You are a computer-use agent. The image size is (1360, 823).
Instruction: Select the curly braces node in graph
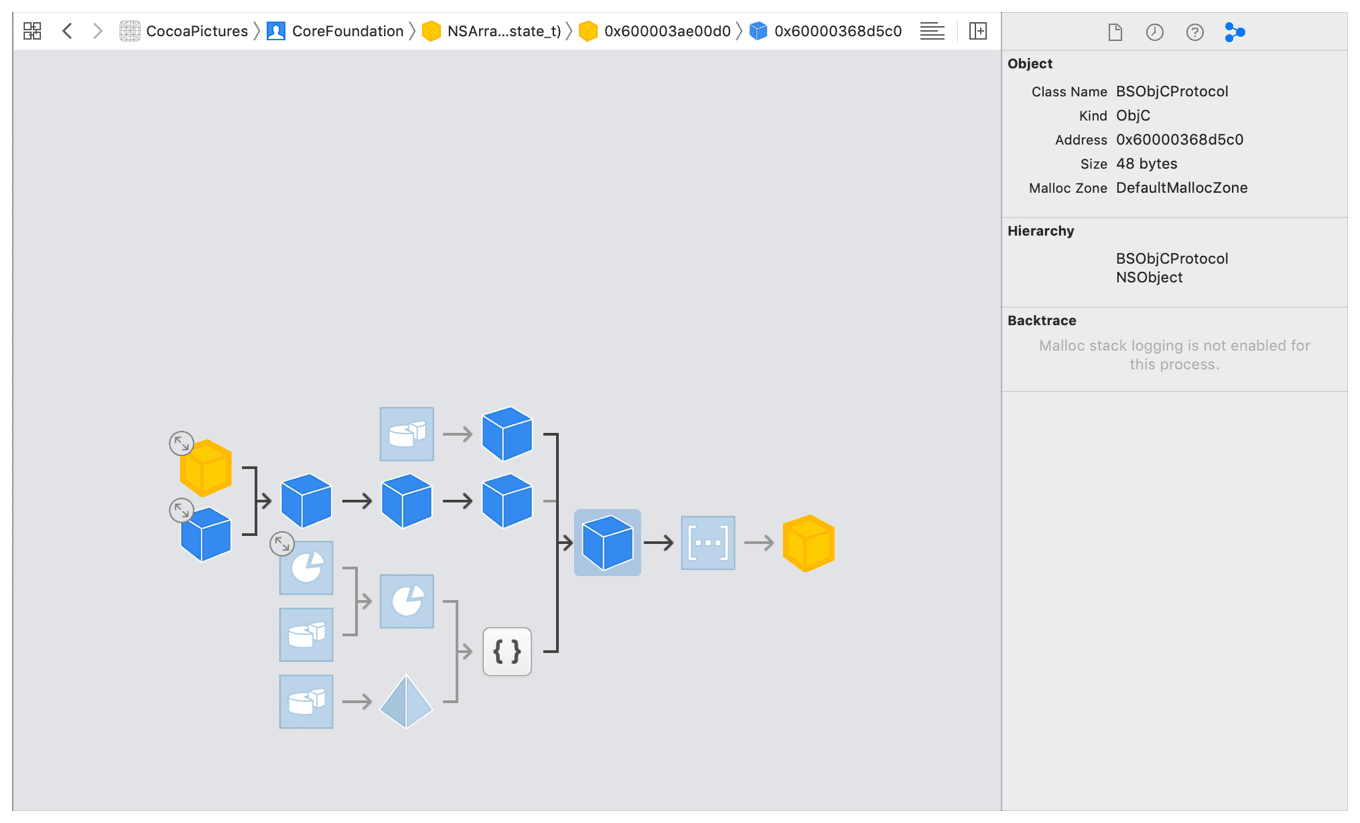[x=507, y=652]
